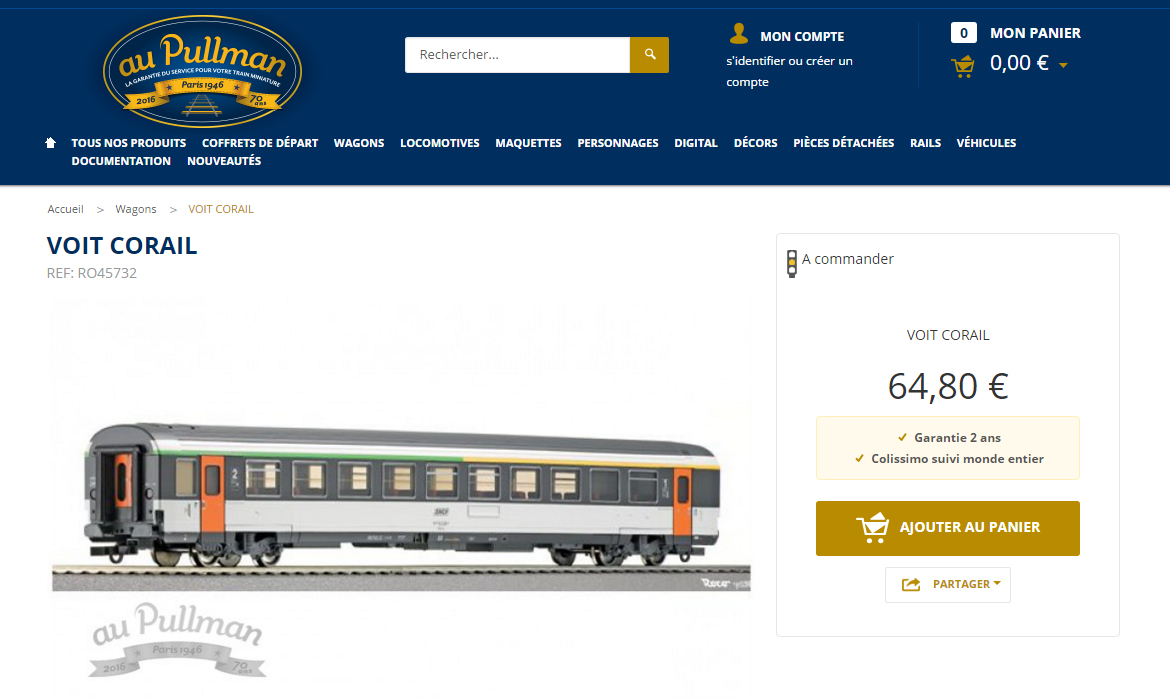Click the share arrow icon
This screenshot has width=1170, height=700.
pos(911,584)
